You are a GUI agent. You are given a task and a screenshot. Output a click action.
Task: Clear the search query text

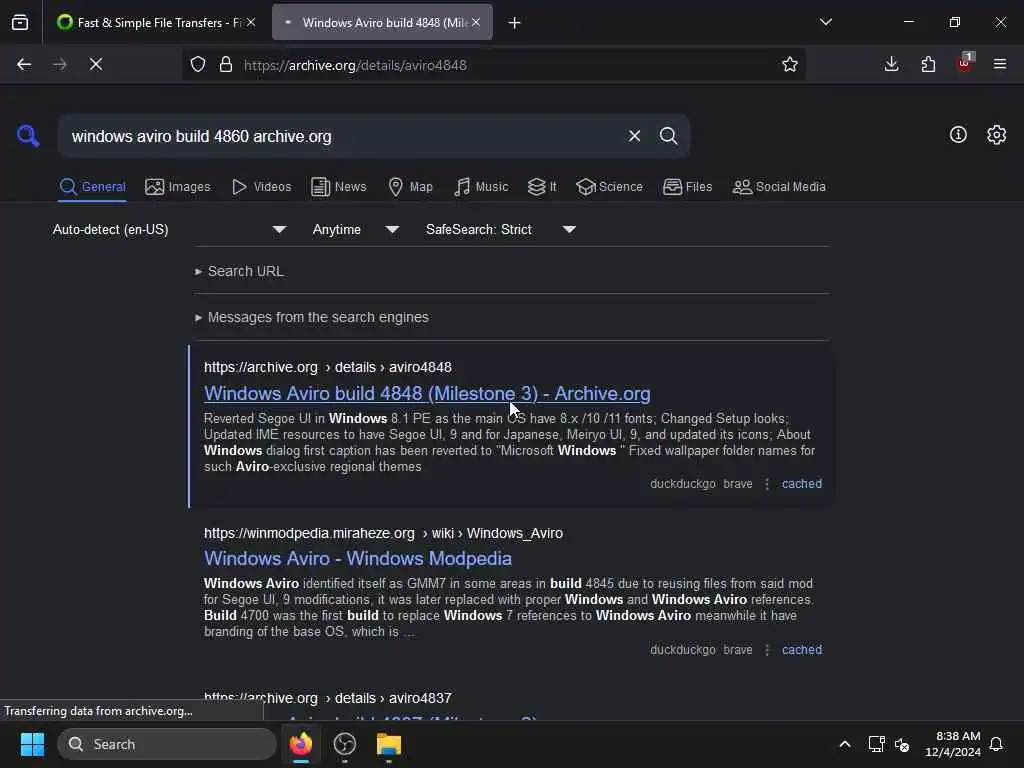click(635, 136)
